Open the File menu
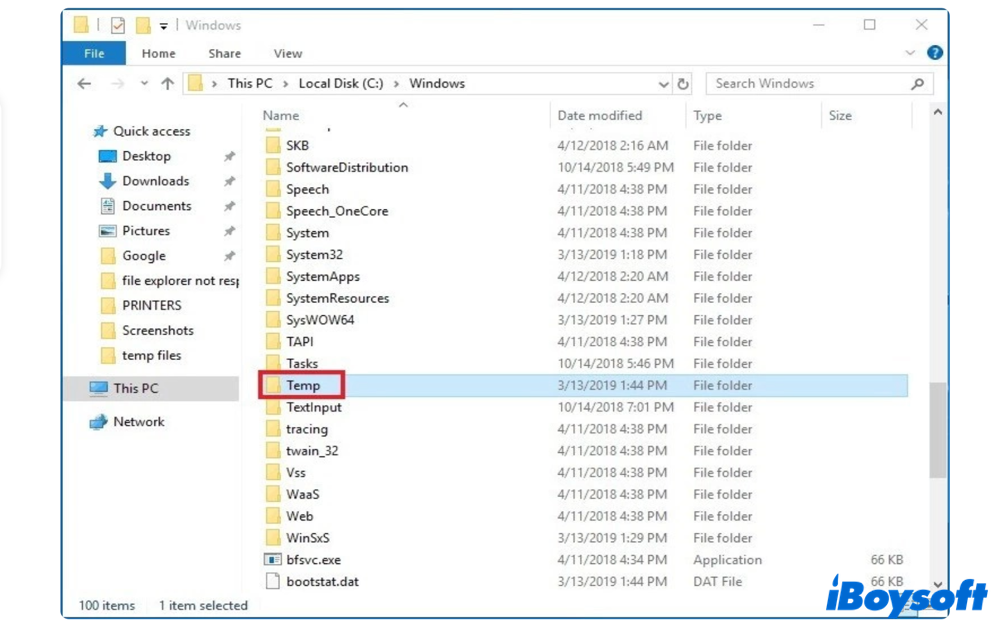Image resolution: width=1000 pixels, height=620 pixels. (x=94, y=53)
